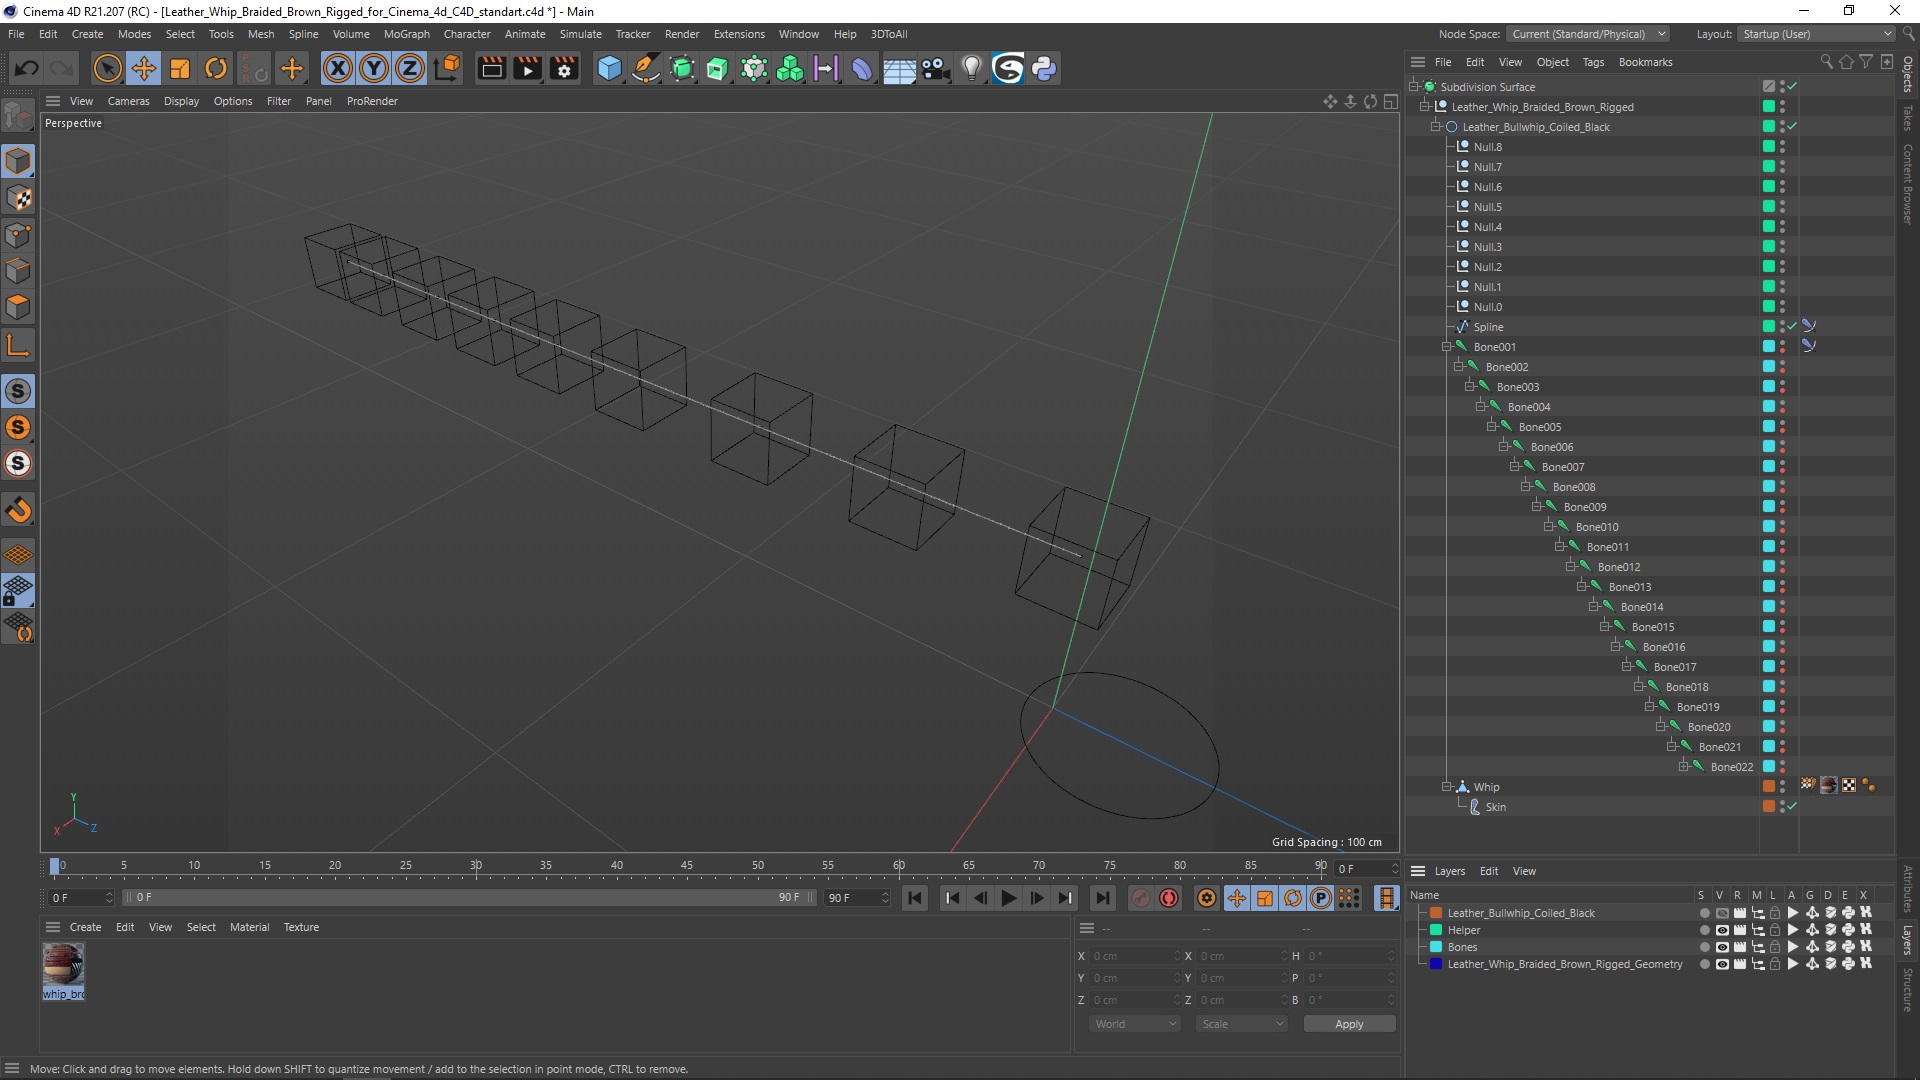Click the Leather_Whip_Braided_Brown_Rigged_Geometry layer color swatch
Viewport: 1920px width, 1080px height.
point(1436,964)
